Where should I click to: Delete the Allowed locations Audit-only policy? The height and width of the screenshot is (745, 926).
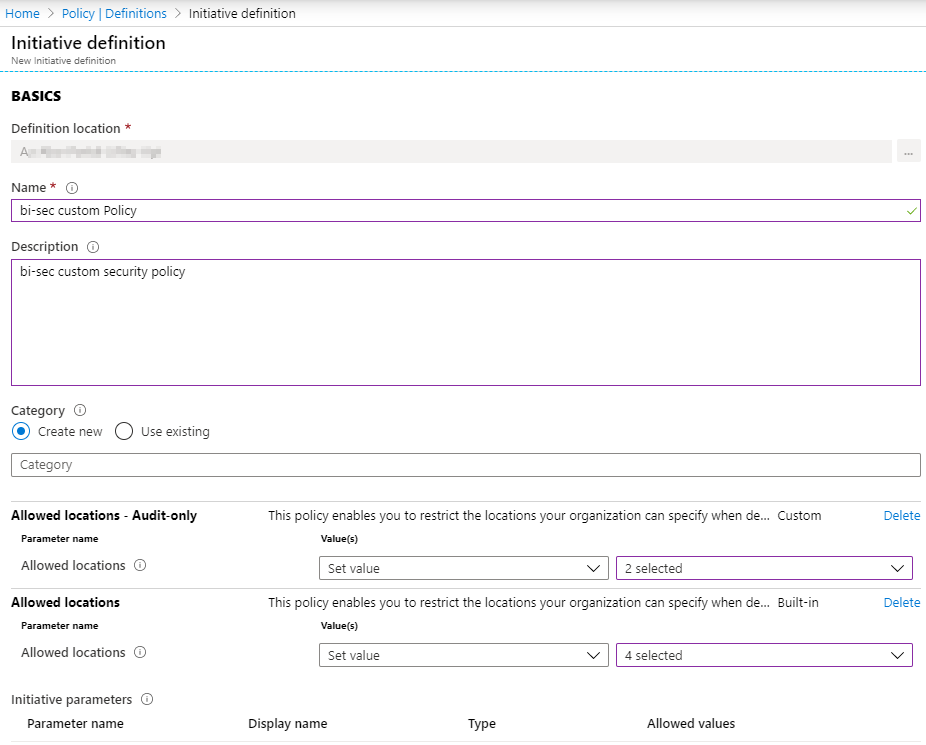point(901,515)
